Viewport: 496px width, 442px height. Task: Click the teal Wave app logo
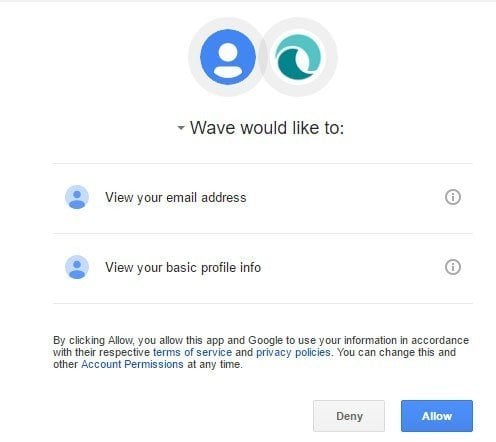pyautogui.click(x=298, y=57)
